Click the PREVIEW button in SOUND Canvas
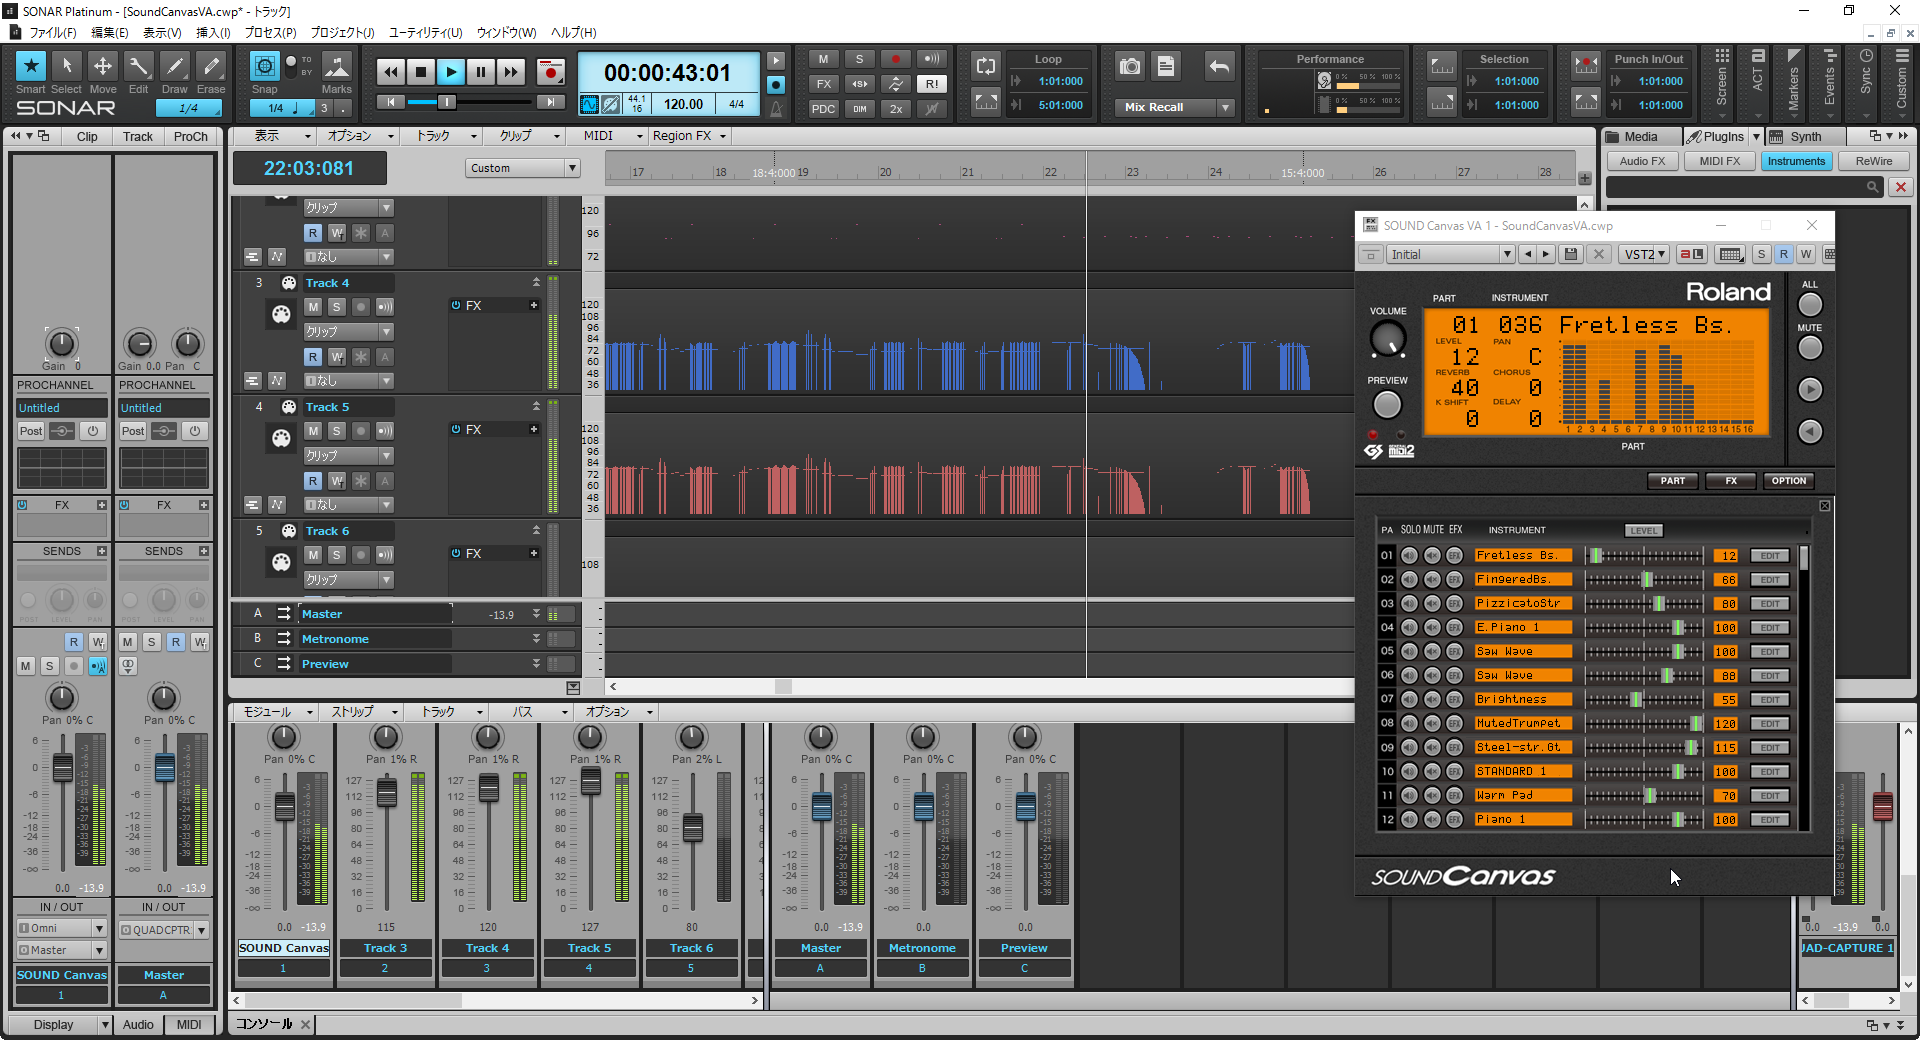1920x1040 pixels. click(1387, 405)
